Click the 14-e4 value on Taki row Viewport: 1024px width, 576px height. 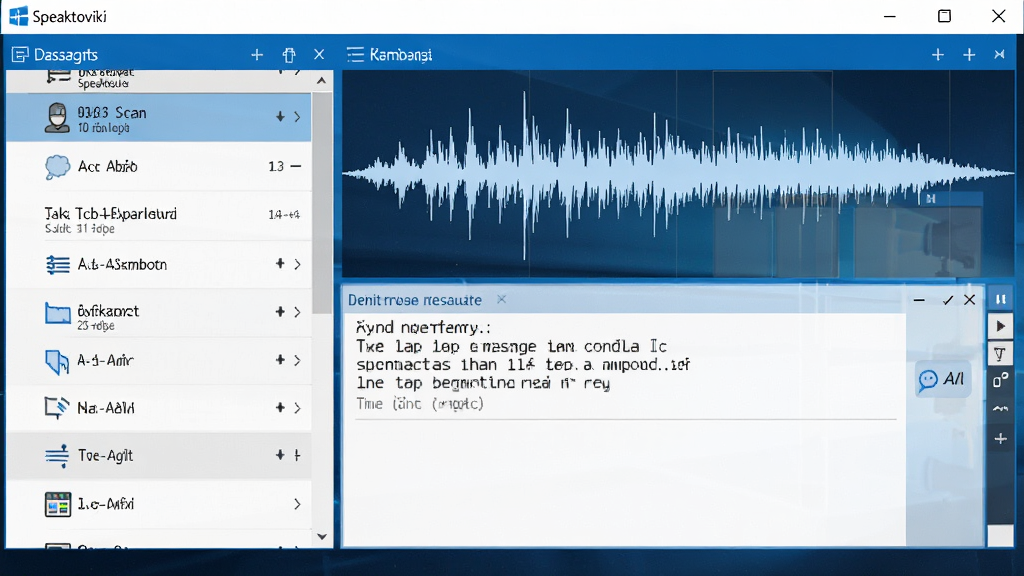284,214
